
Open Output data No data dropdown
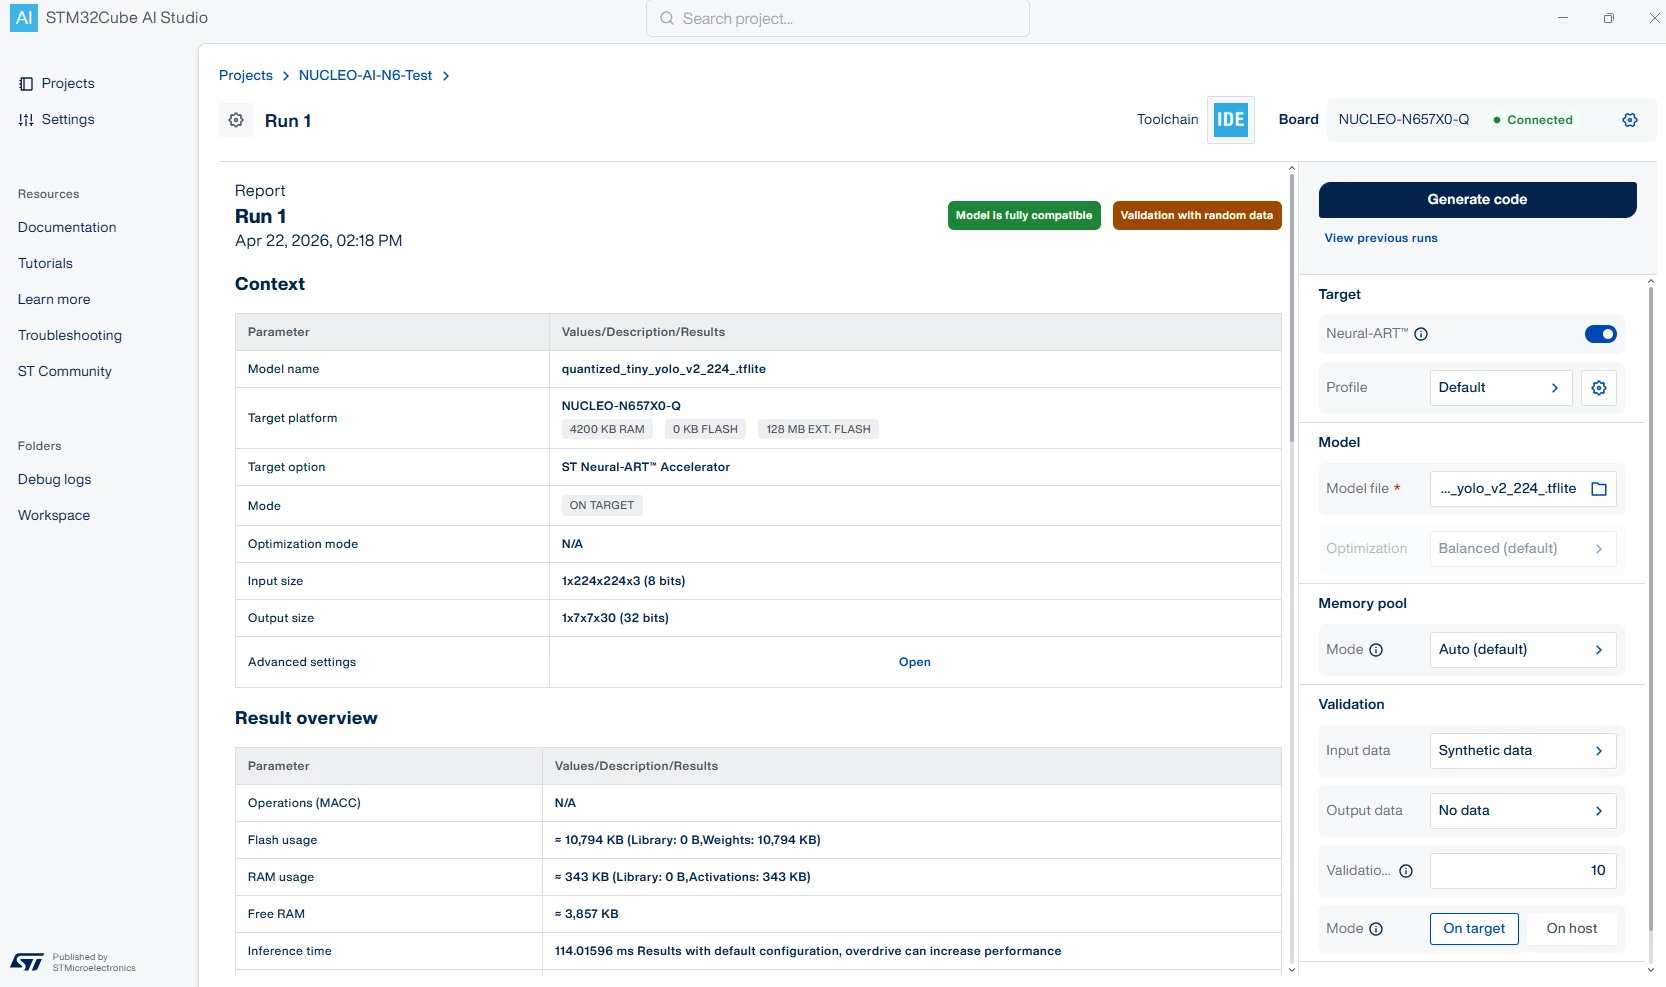tap(1523, 811)
